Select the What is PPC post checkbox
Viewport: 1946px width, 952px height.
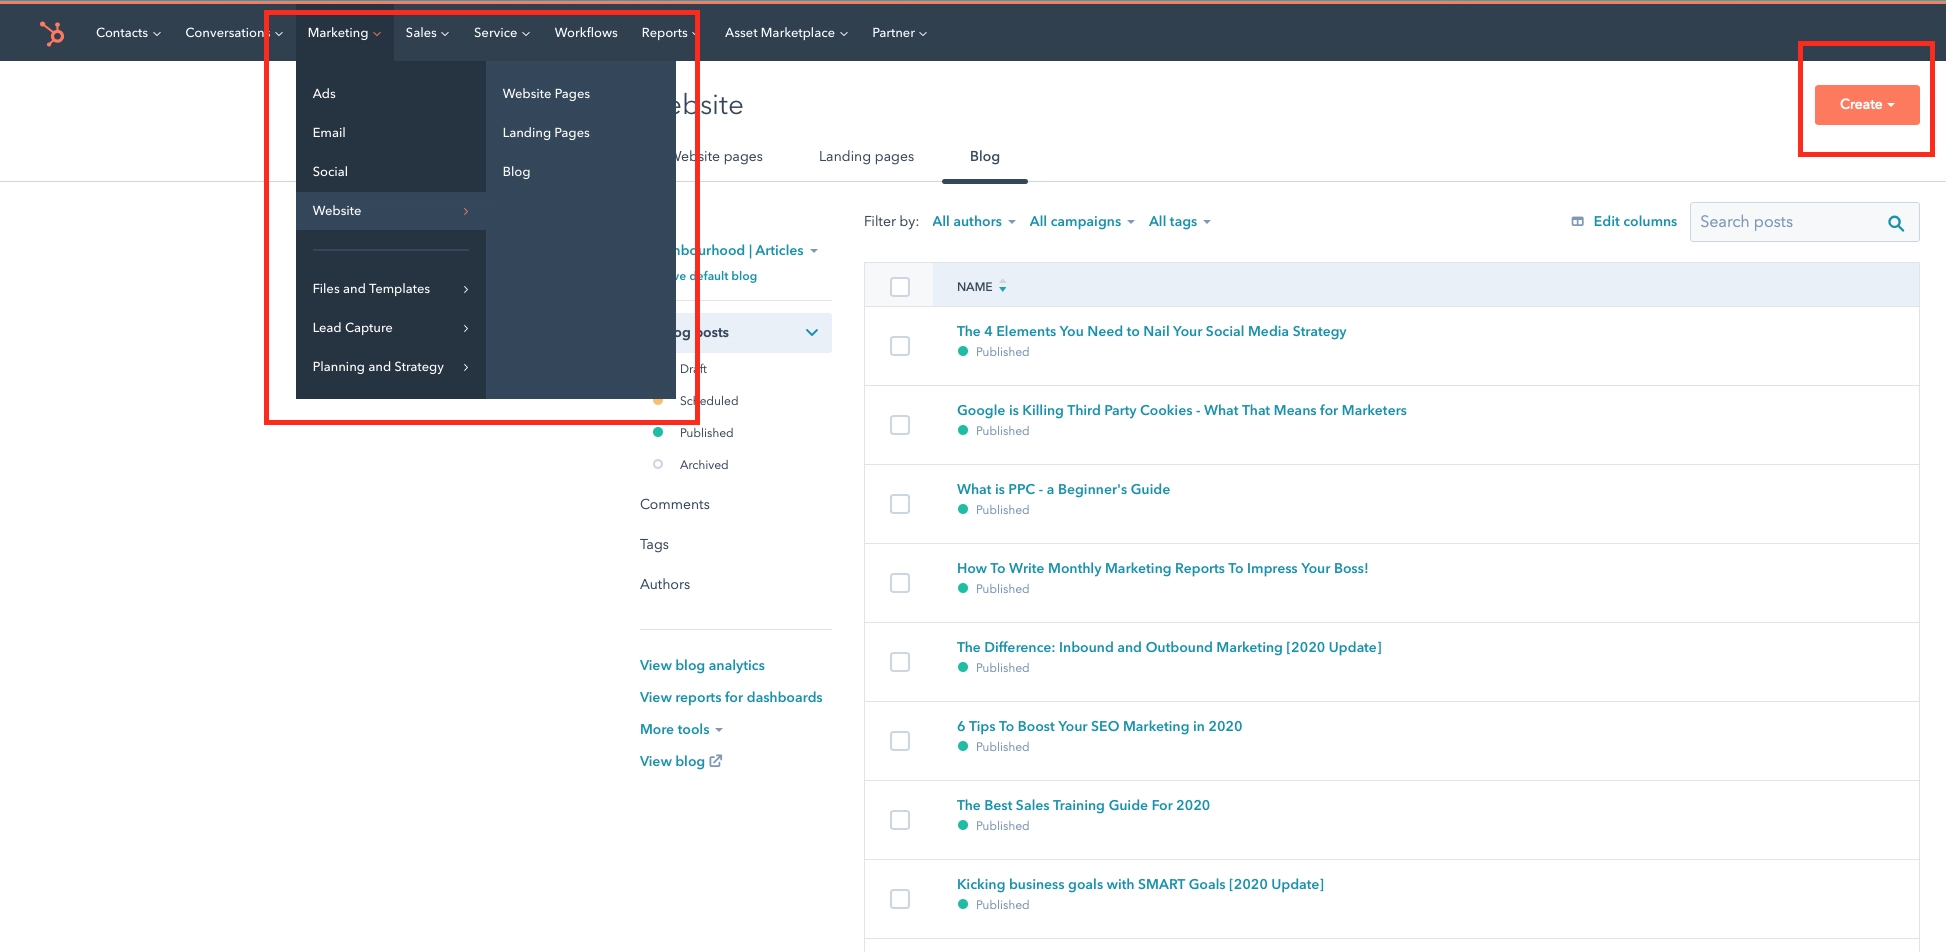900,504
